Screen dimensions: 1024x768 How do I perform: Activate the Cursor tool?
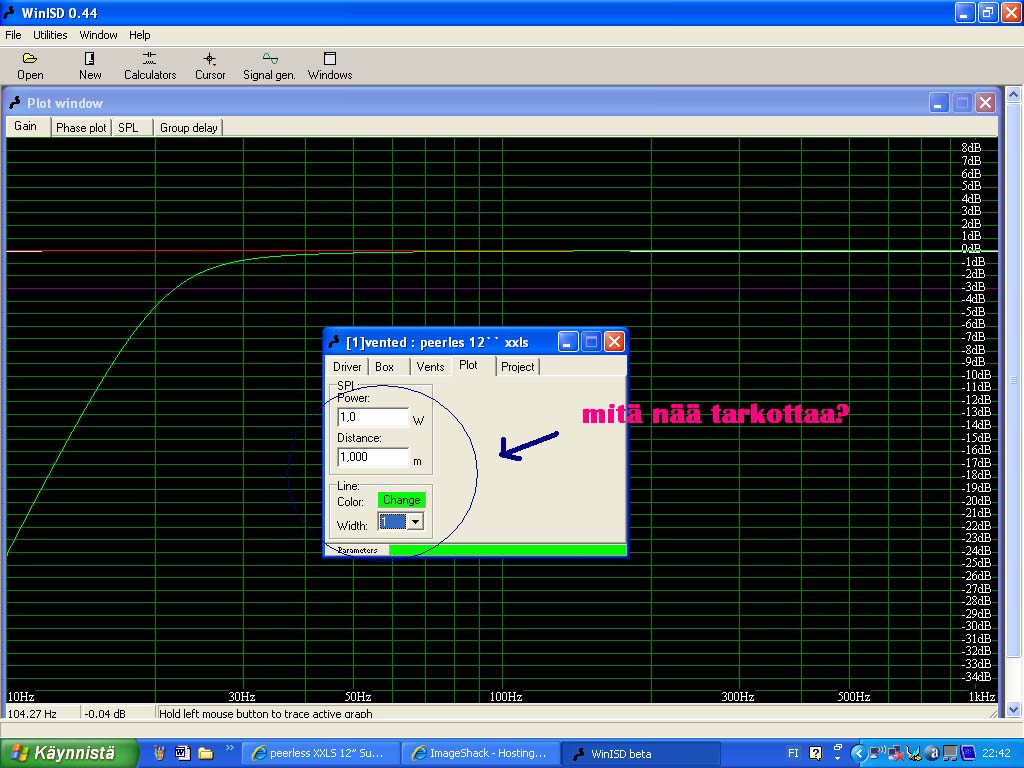click(210, 66)
